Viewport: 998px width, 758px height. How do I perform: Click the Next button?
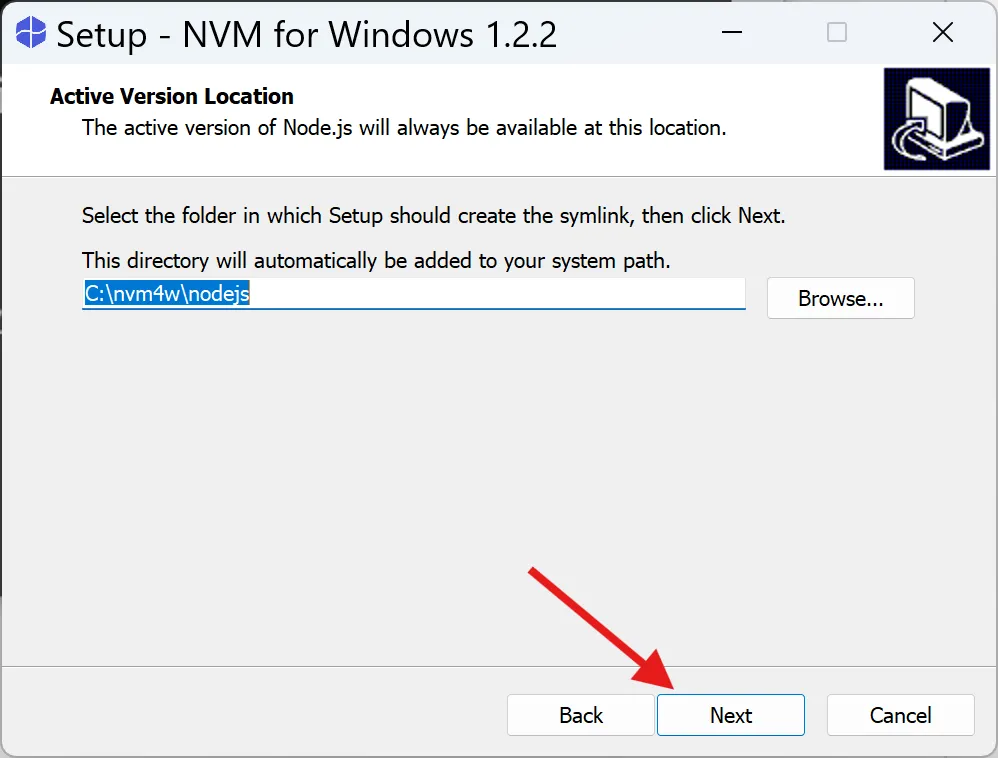(x=731, y=715)
